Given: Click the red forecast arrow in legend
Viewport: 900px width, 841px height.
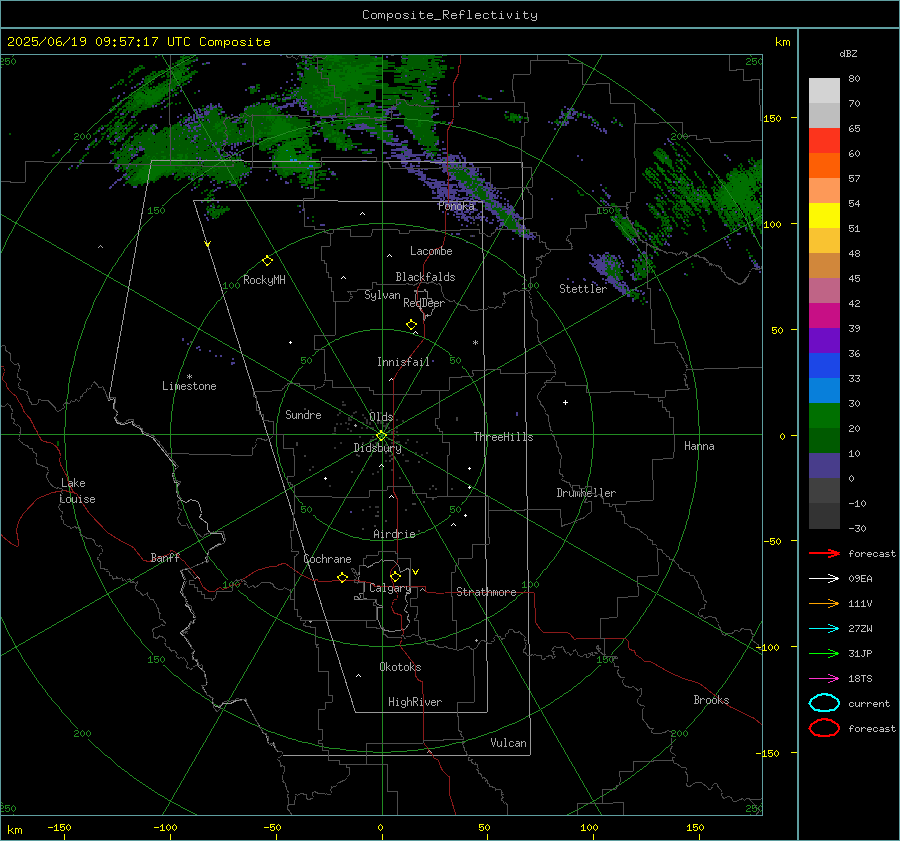Looking at the screenshot, I should pos(824,553).
